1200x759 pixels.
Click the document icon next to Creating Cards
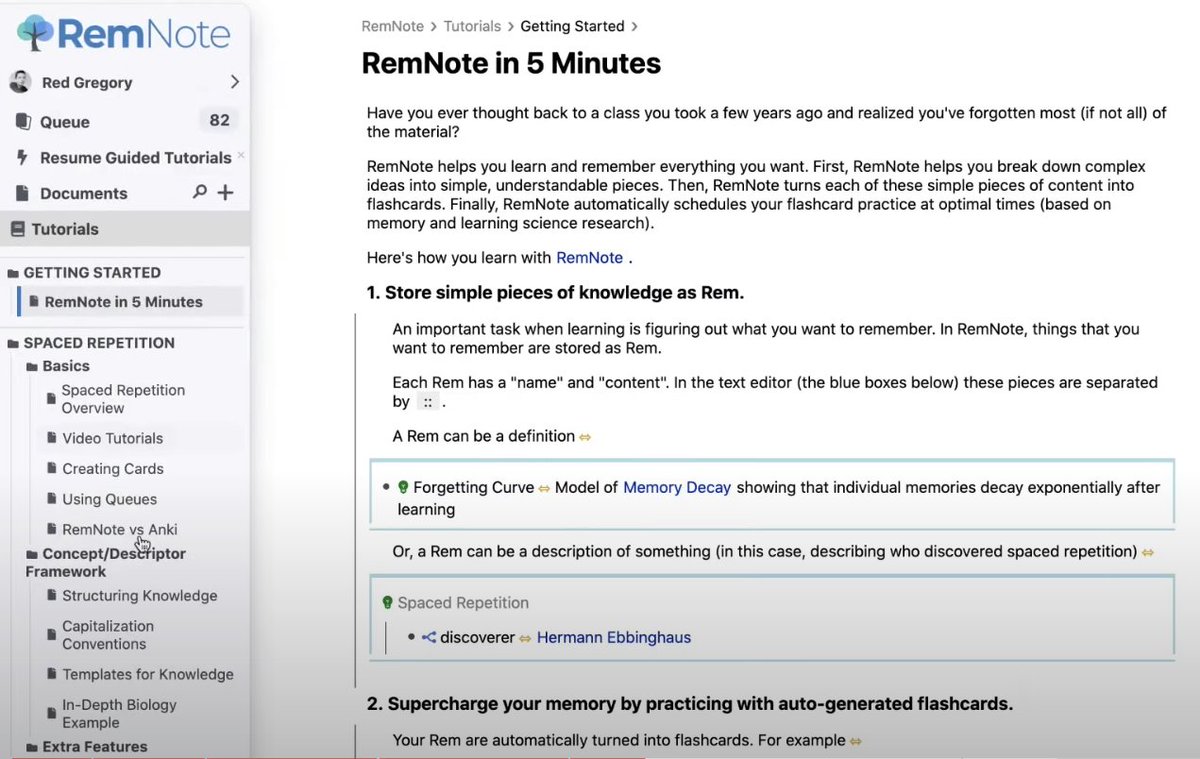(53, 468)
